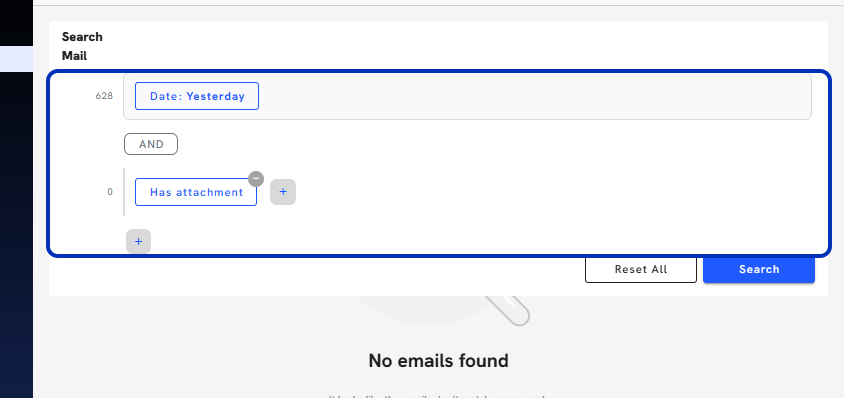844x398 pixels.
Task: Click Reset All to clear filters
Action: click(x=641, y=269)
